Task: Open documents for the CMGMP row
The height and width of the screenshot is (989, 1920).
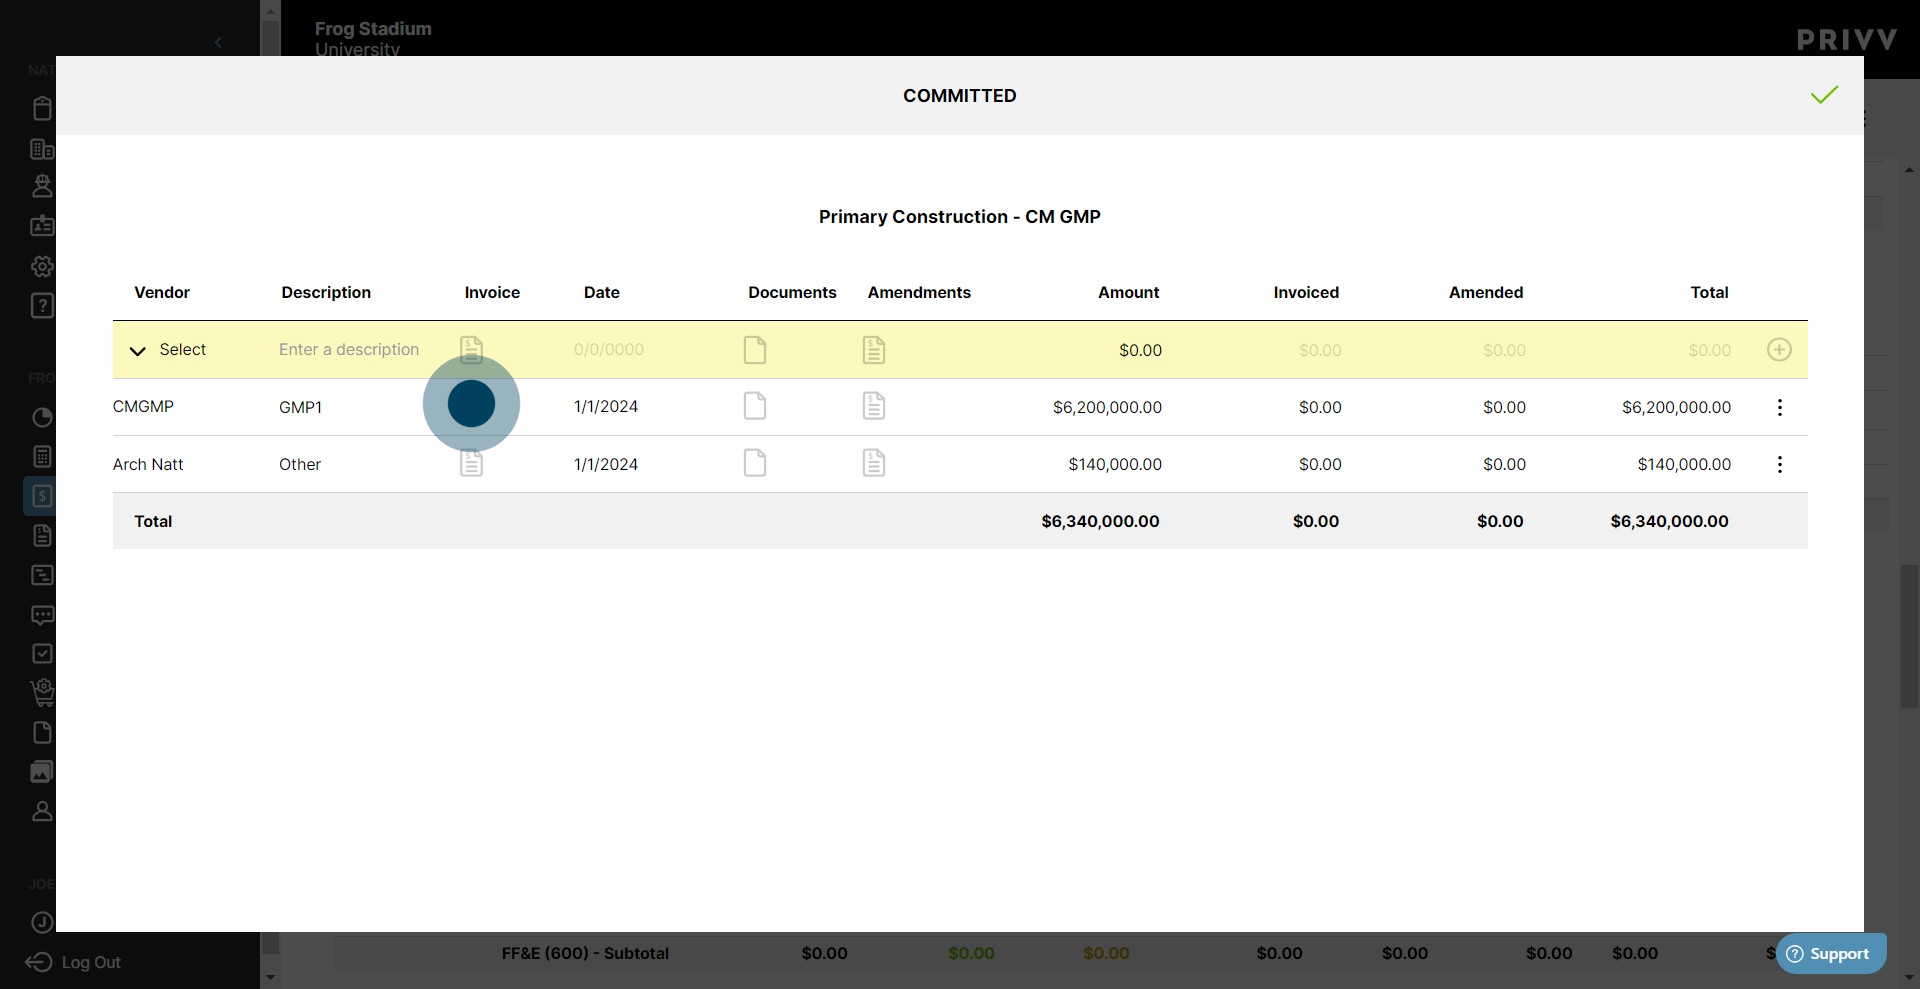Action: pyautogui.click(x=755, y=406)
